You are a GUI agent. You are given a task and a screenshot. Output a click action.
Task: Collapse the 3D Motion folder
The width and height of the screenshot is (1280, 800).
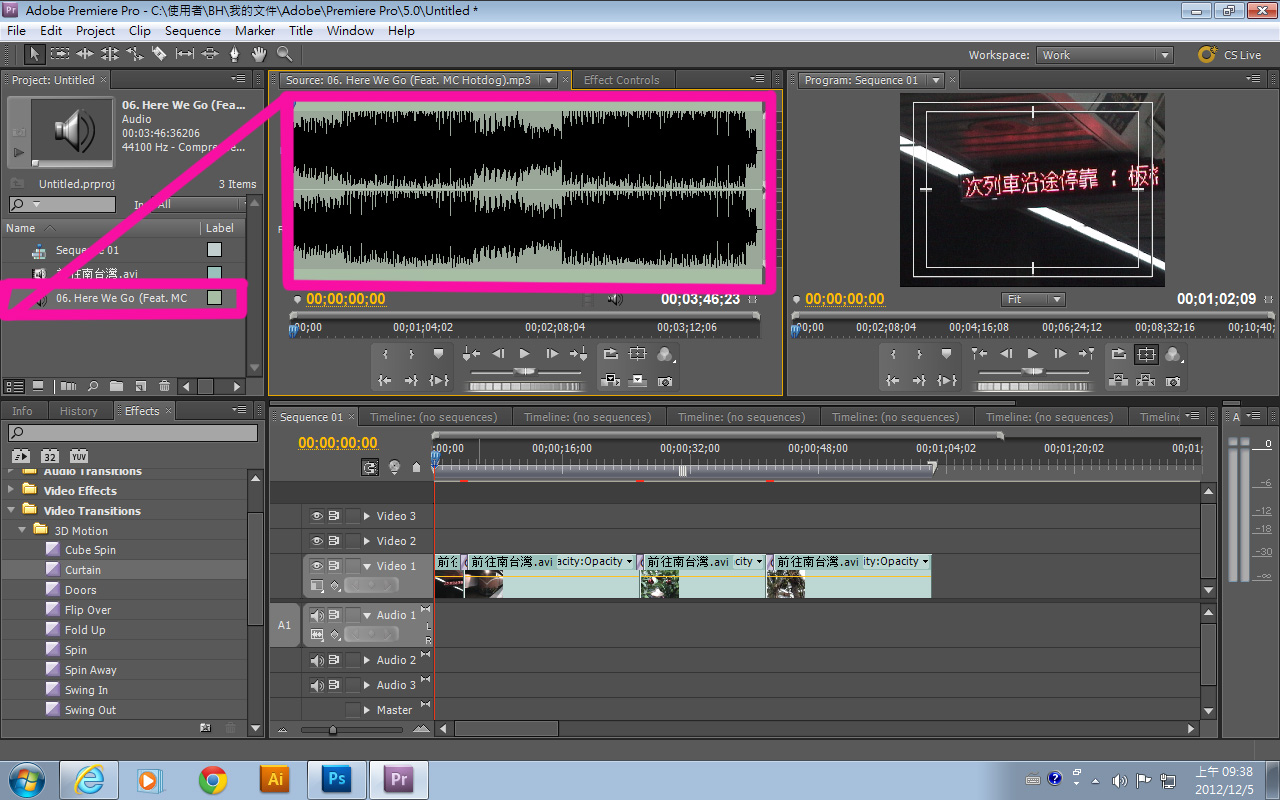click(23, 530)
